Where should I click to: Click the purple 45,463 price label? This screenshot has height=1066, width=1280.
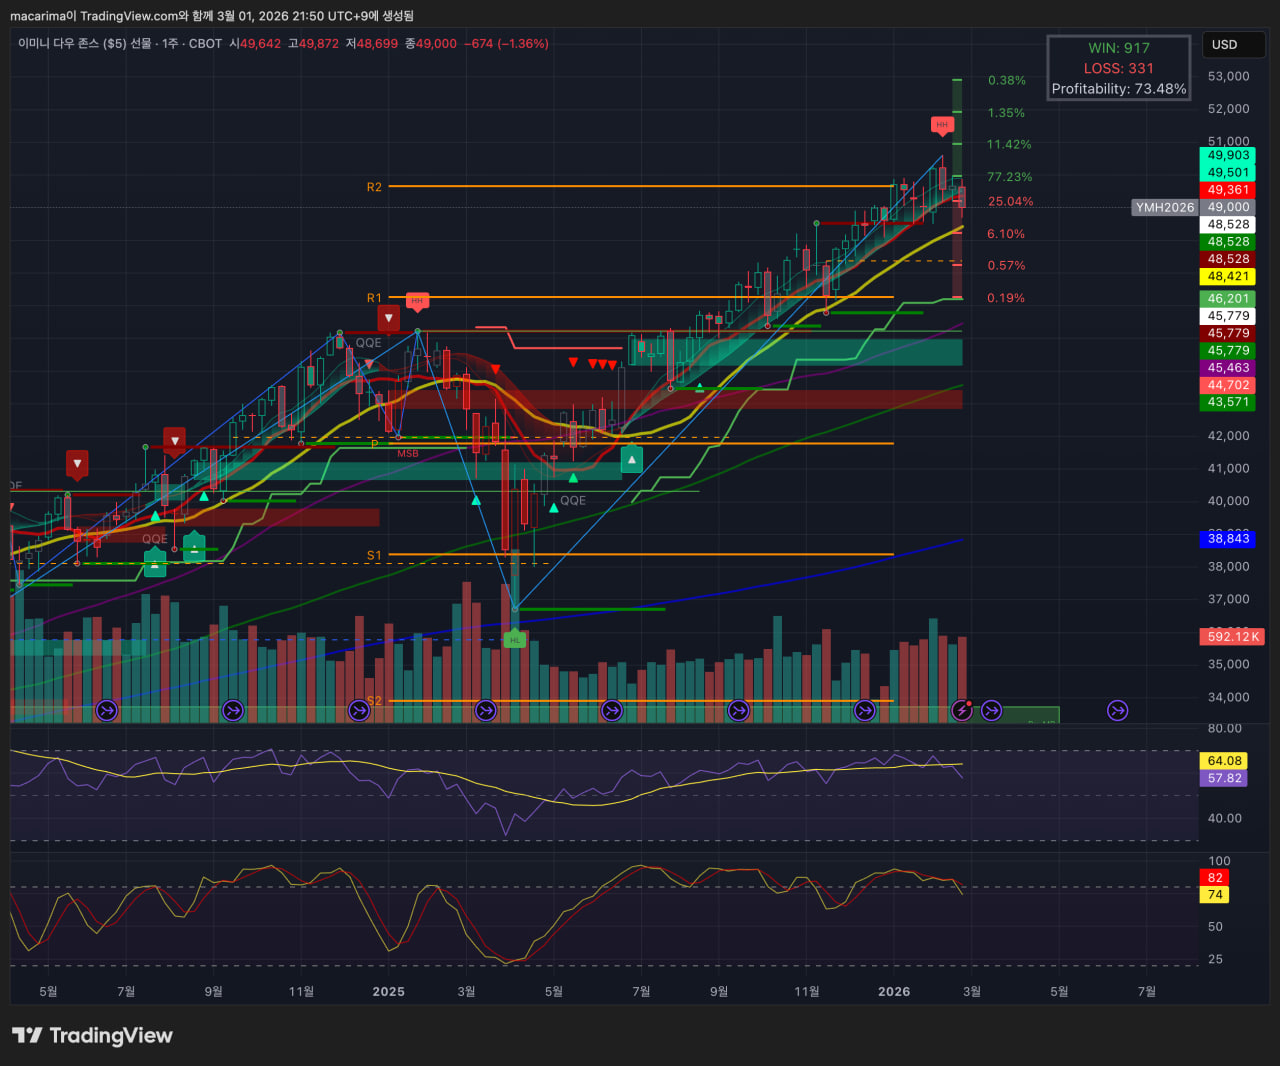[x=1228, y=368]
